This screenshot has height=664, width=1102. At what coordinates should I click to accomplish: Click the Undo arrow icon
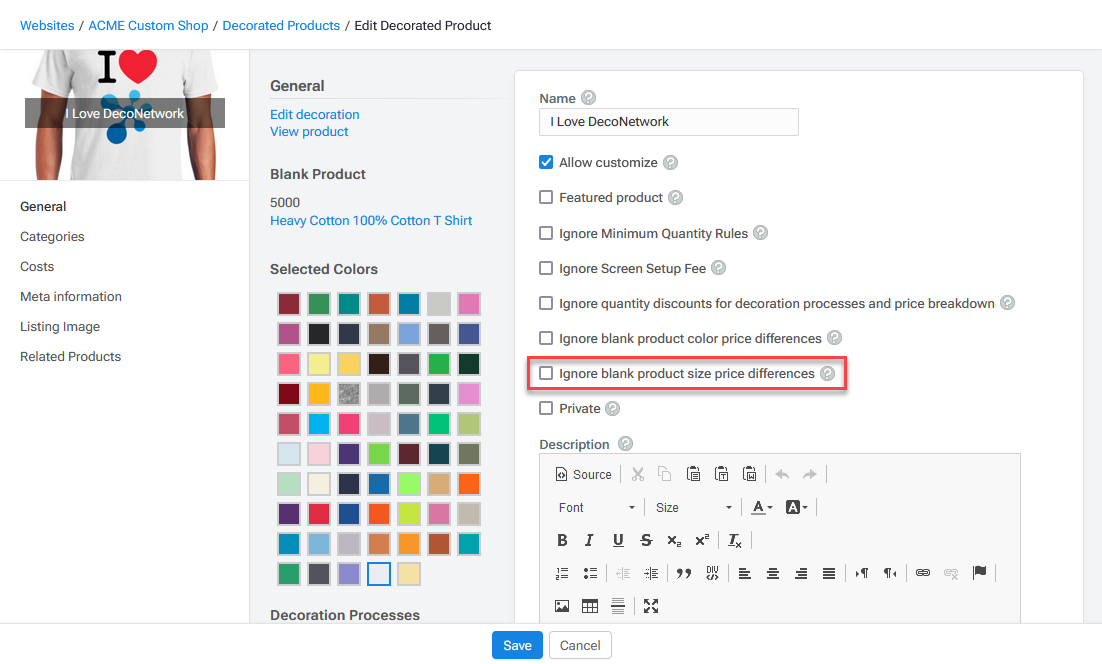click(x=782, y=474)
